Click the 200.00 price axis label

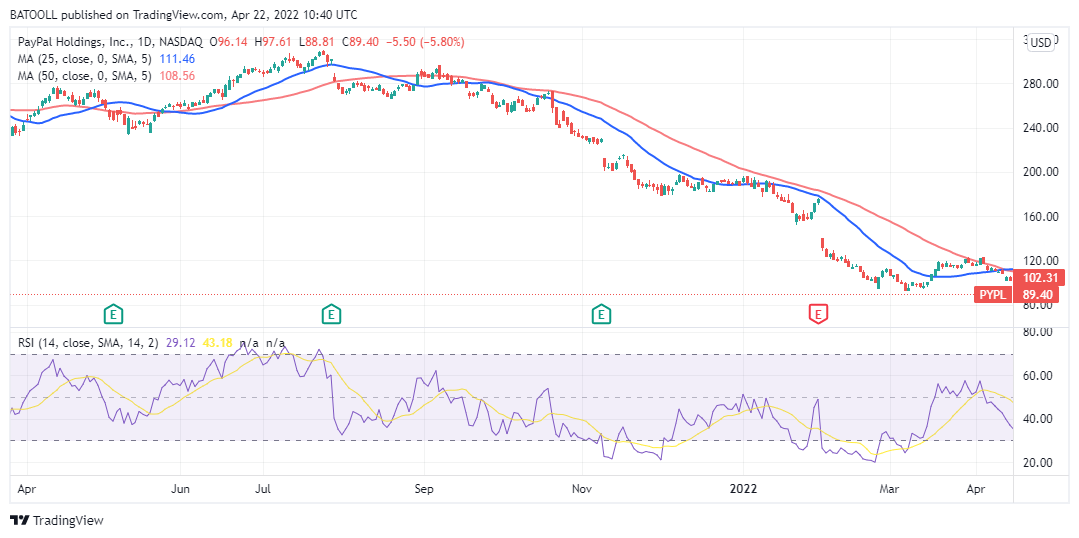tap(1039, 172)
